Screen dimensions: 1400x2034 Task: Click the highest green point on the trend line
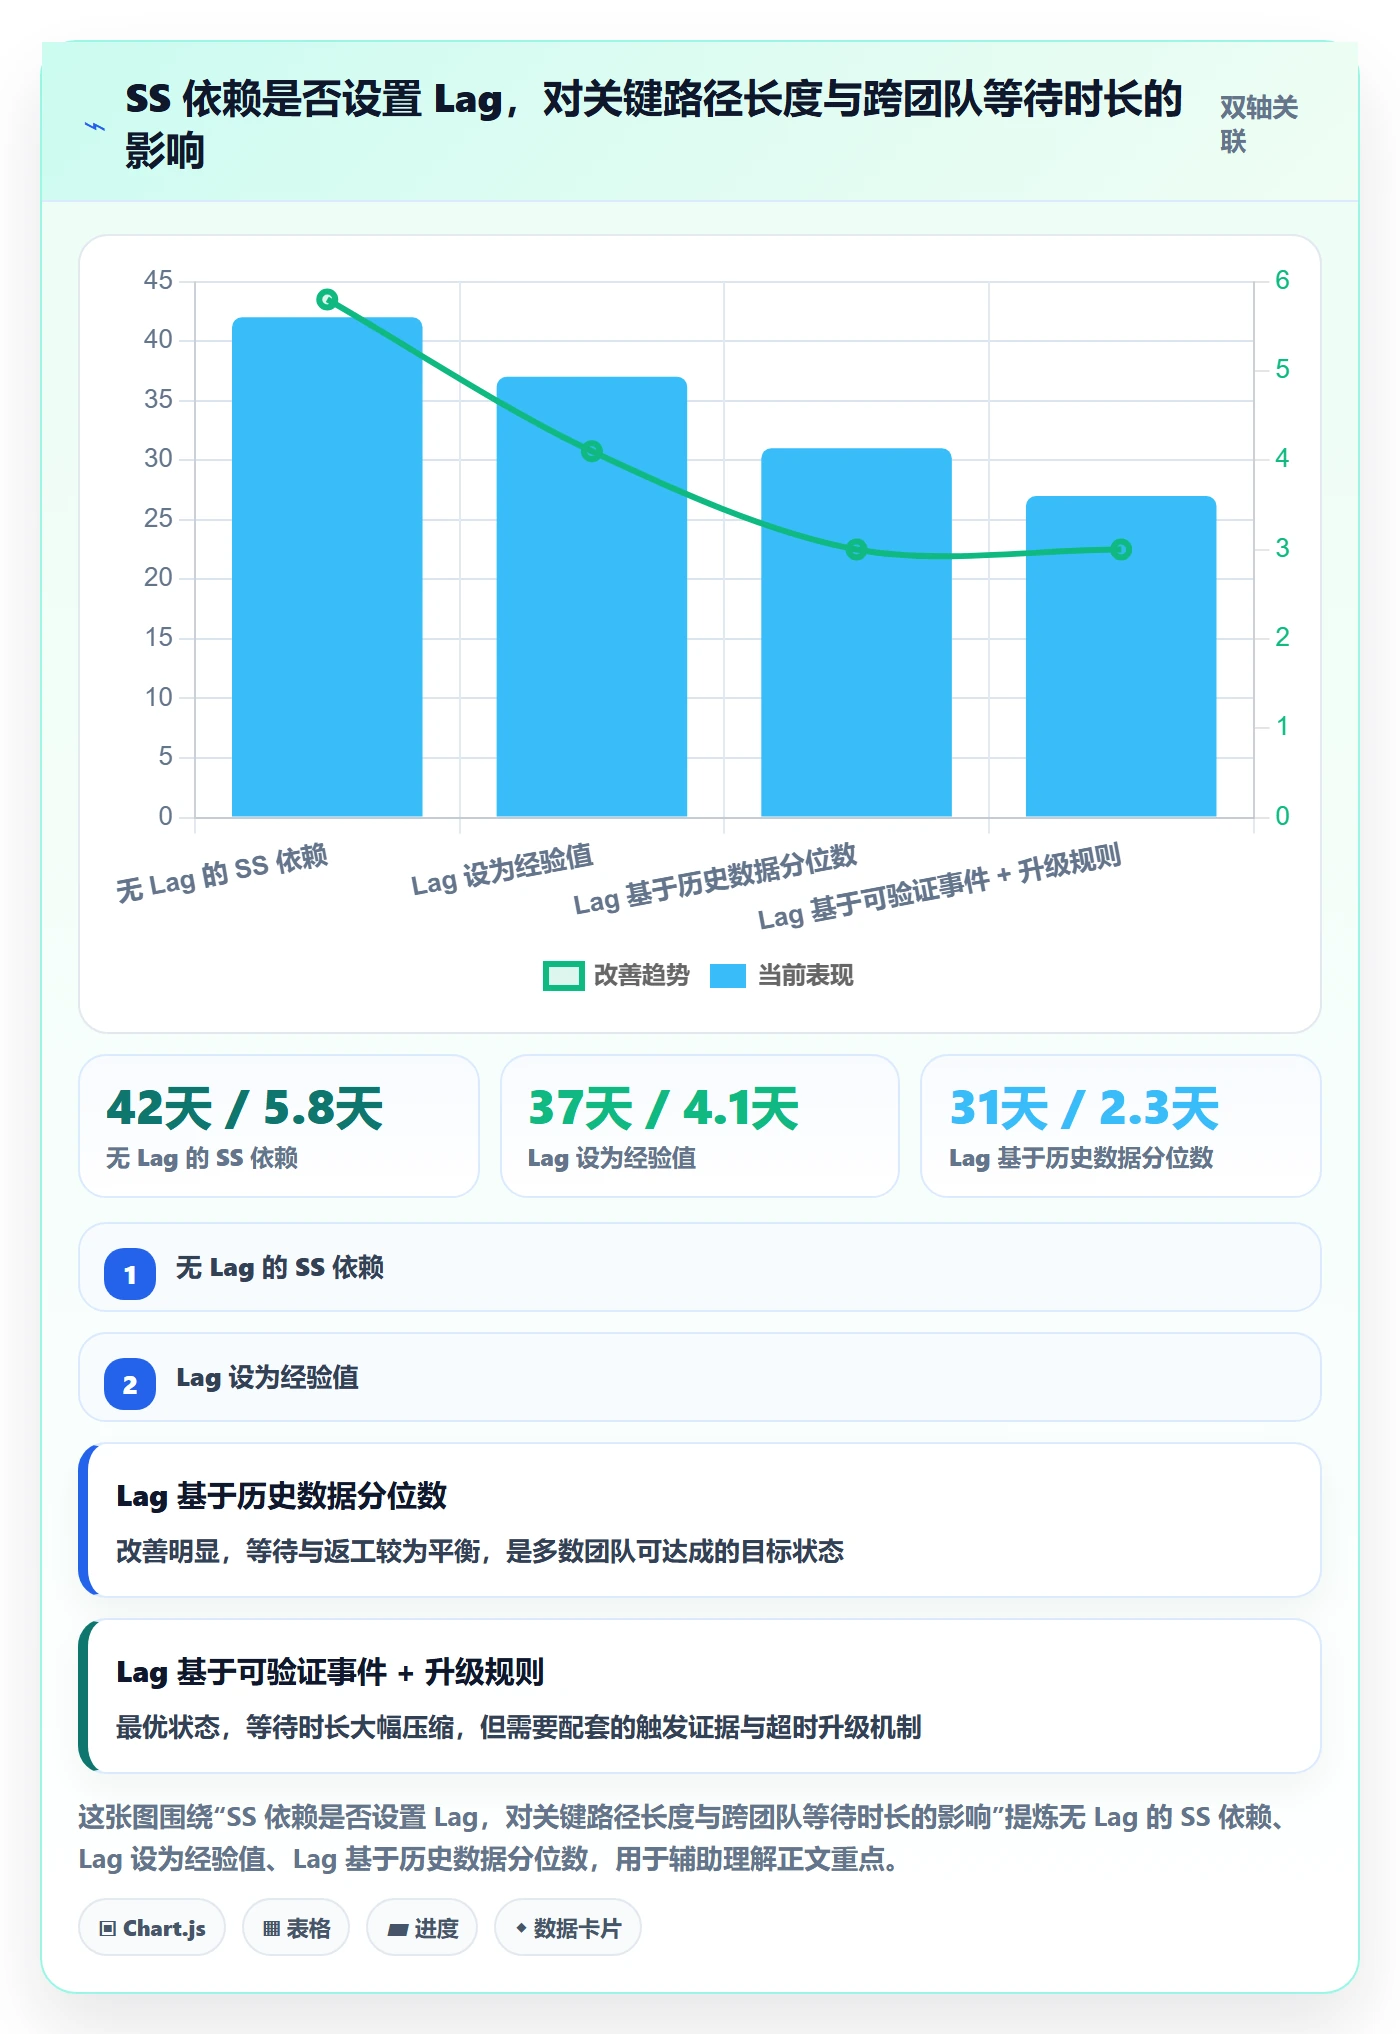tap(327, 299)
